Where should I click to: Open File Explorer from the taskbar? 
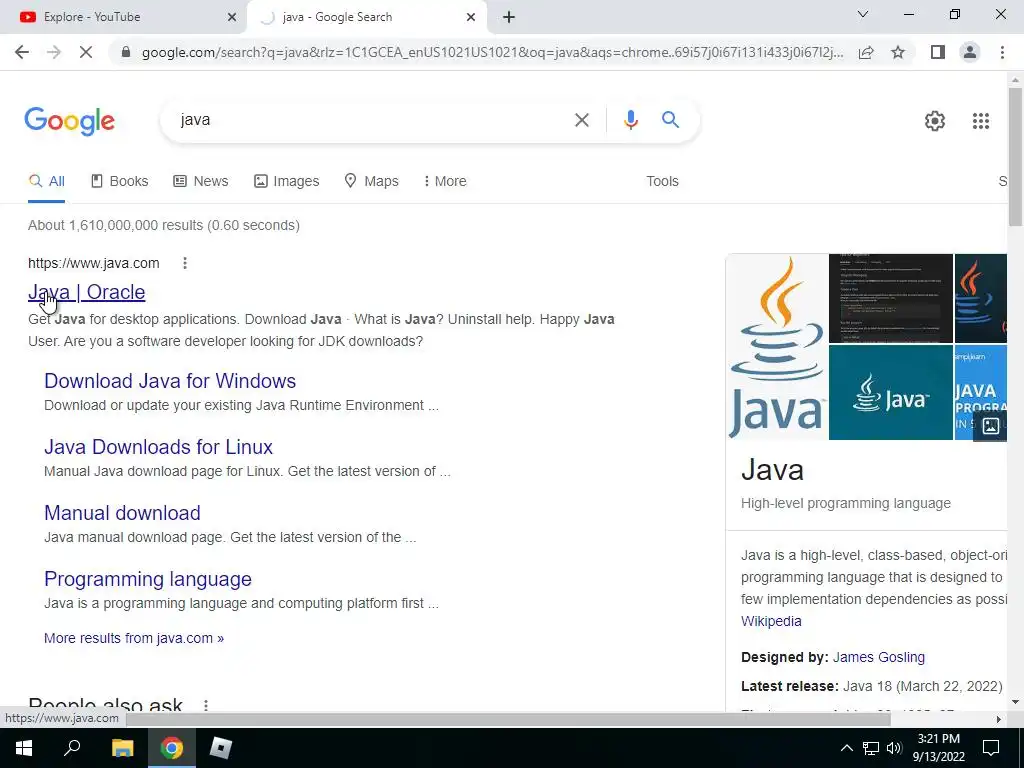[122, 748]
